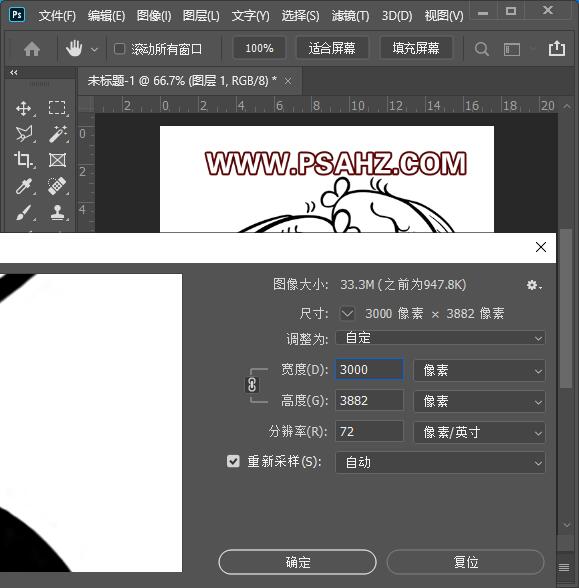This screenshot has width=579, height=588.
Task: Toggle the constrain proportions link icon
Action: point(252,385)
